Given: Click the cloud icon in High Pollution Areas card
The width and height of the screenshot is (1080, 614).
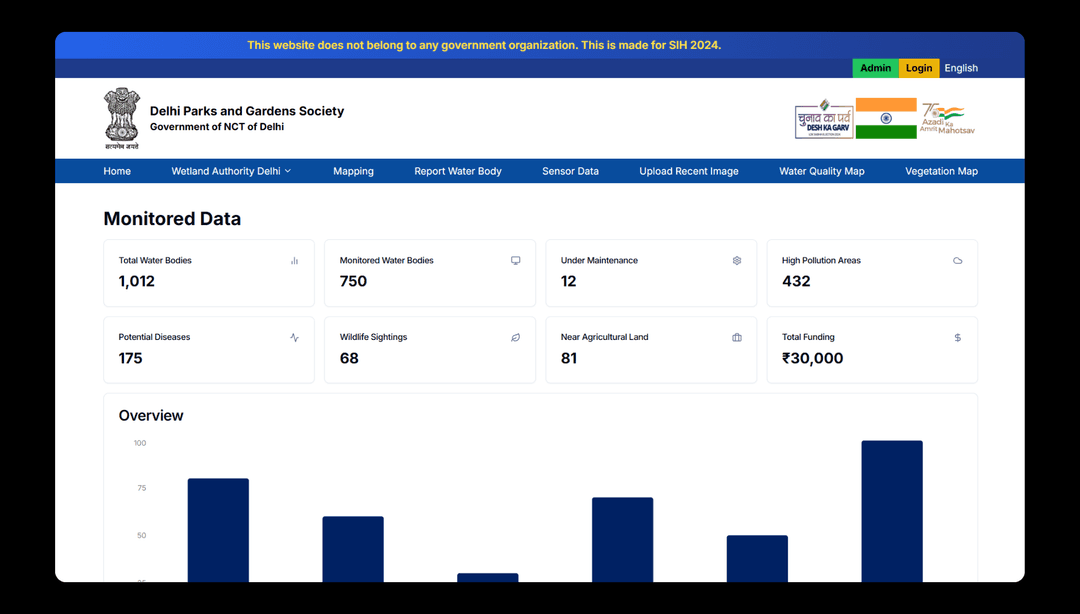Looking at the screenshot, I should 957,261.
